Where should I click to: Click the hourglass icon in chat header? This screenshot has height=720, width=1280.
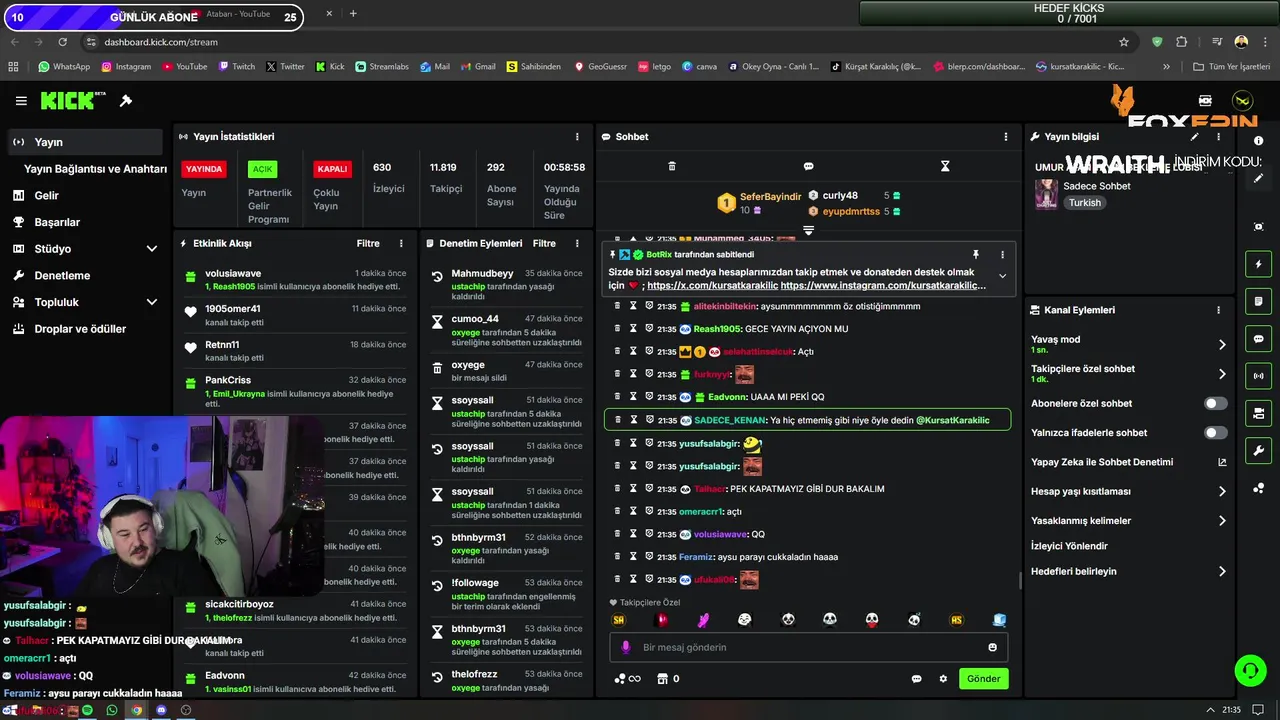point(945,166)
